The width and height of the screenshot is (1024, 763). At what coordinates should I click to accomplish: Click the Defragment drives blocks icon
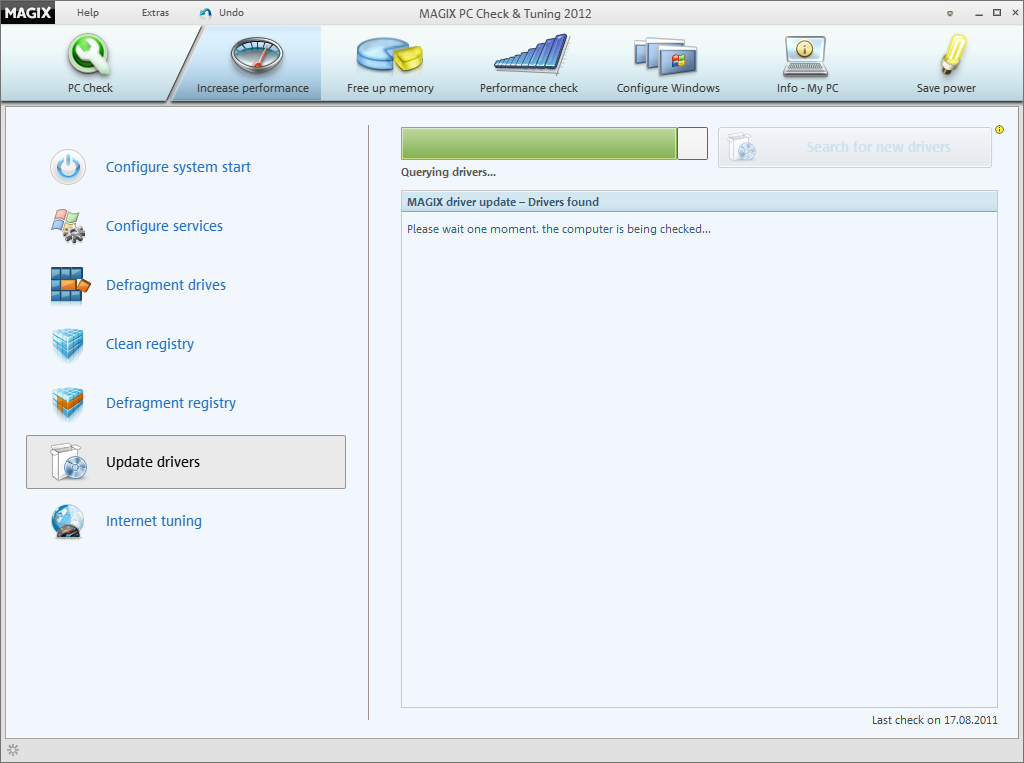(69, 285)
